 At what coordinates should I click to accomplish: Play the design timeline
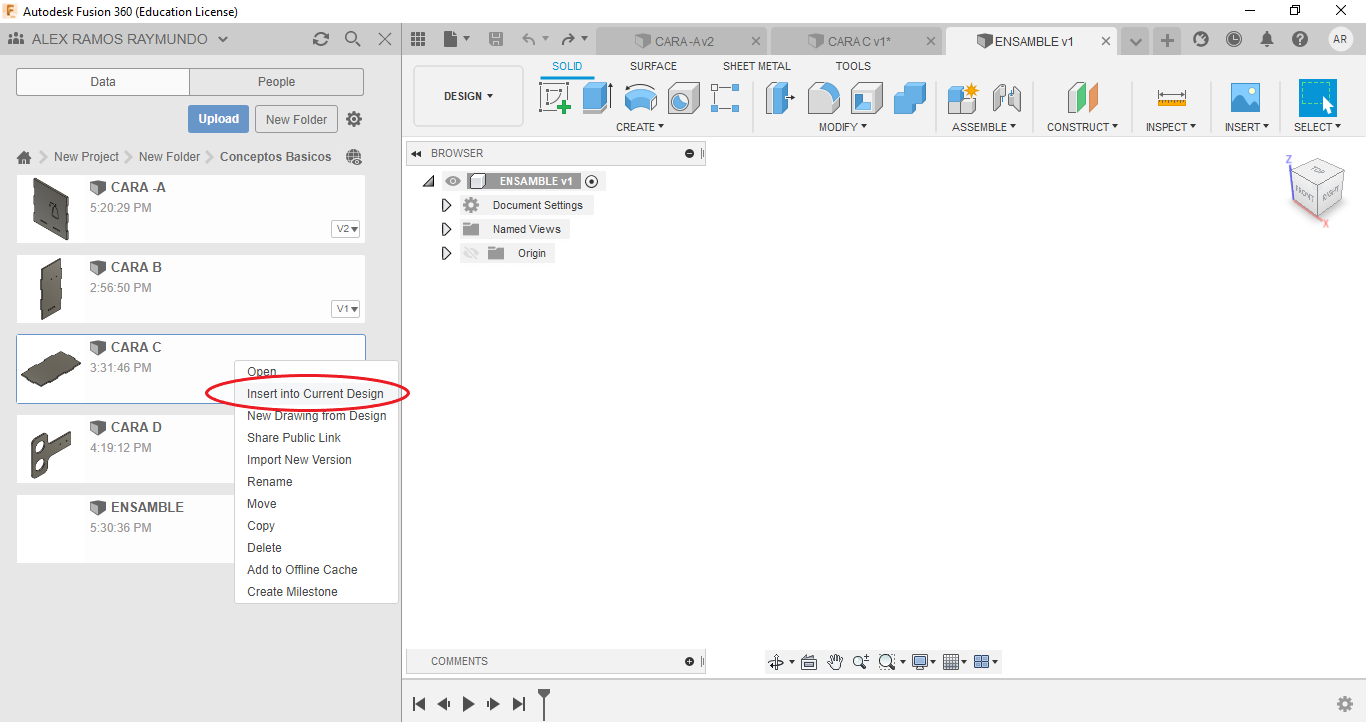click(468, 704)
